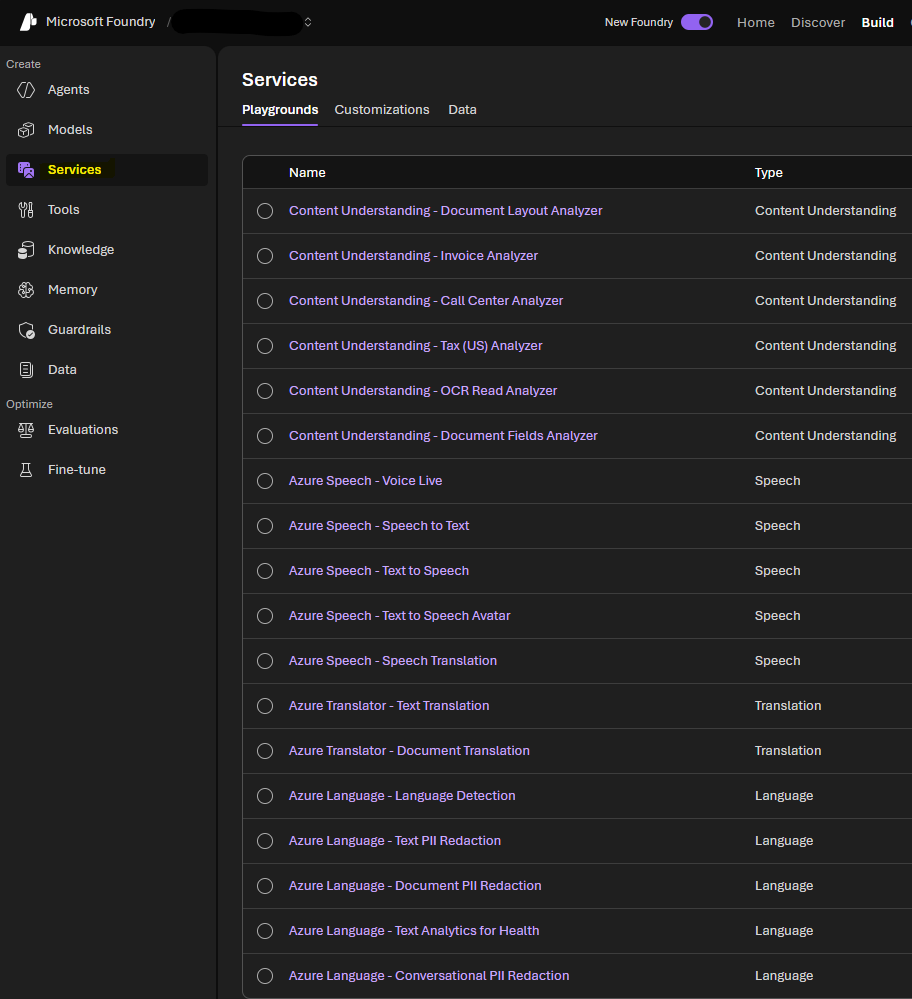
Task: Click the Name column header
Action: (x=307, y=173)
